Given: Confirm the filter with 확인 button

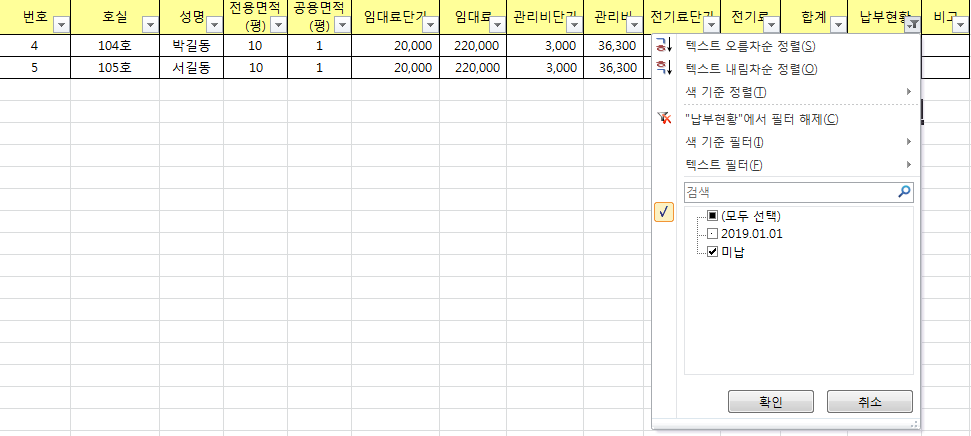Looking at the screenshot, I should pos(770,401).
